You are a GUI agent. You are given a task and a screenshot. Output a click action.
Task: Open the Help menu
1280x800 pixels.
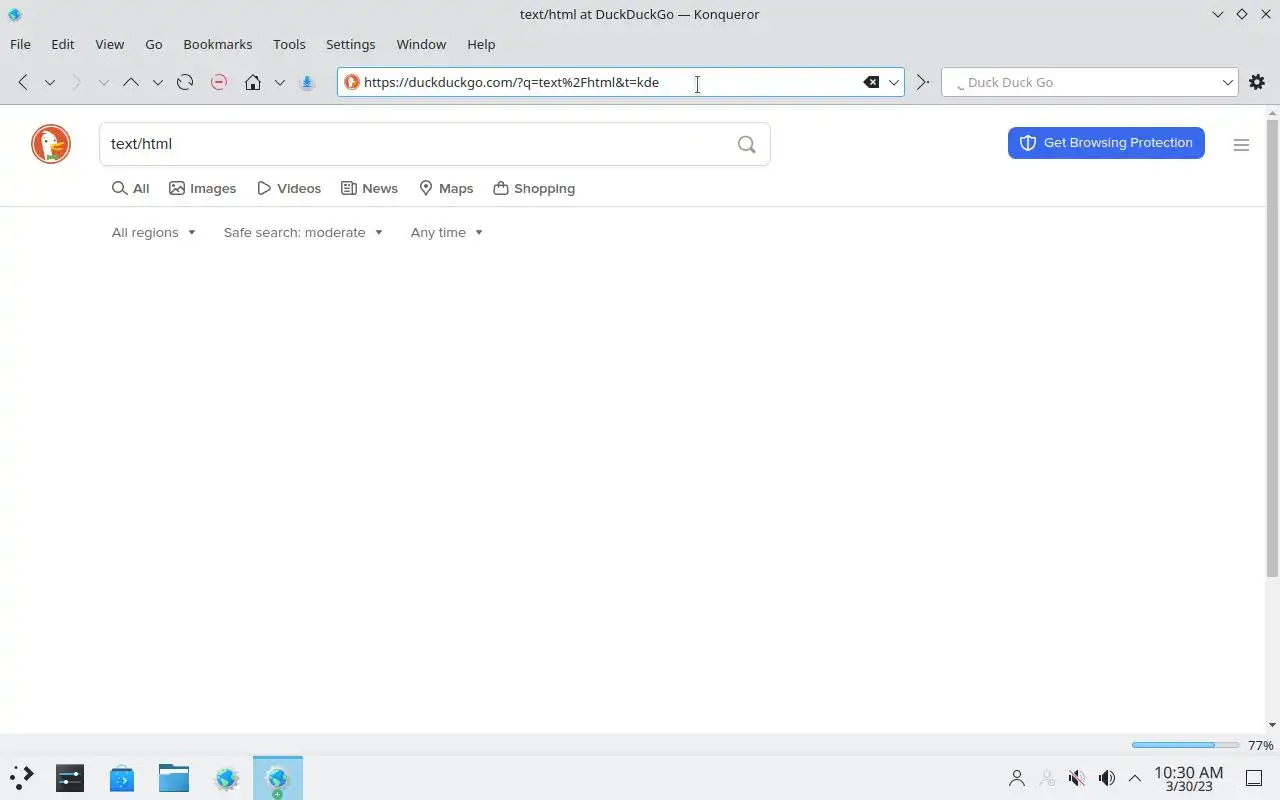481,44
